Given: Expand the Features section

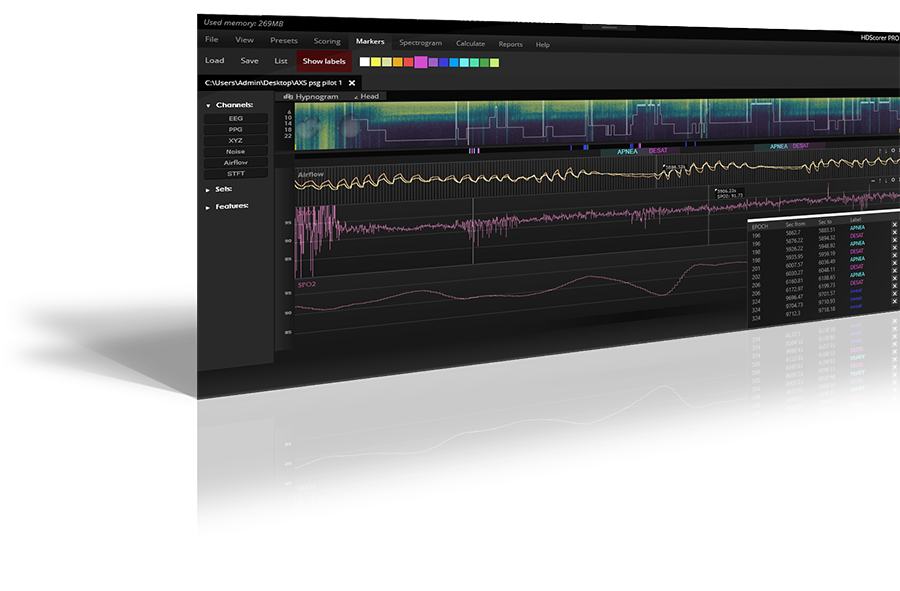Looking at the screenshot, I should (208, 207).
